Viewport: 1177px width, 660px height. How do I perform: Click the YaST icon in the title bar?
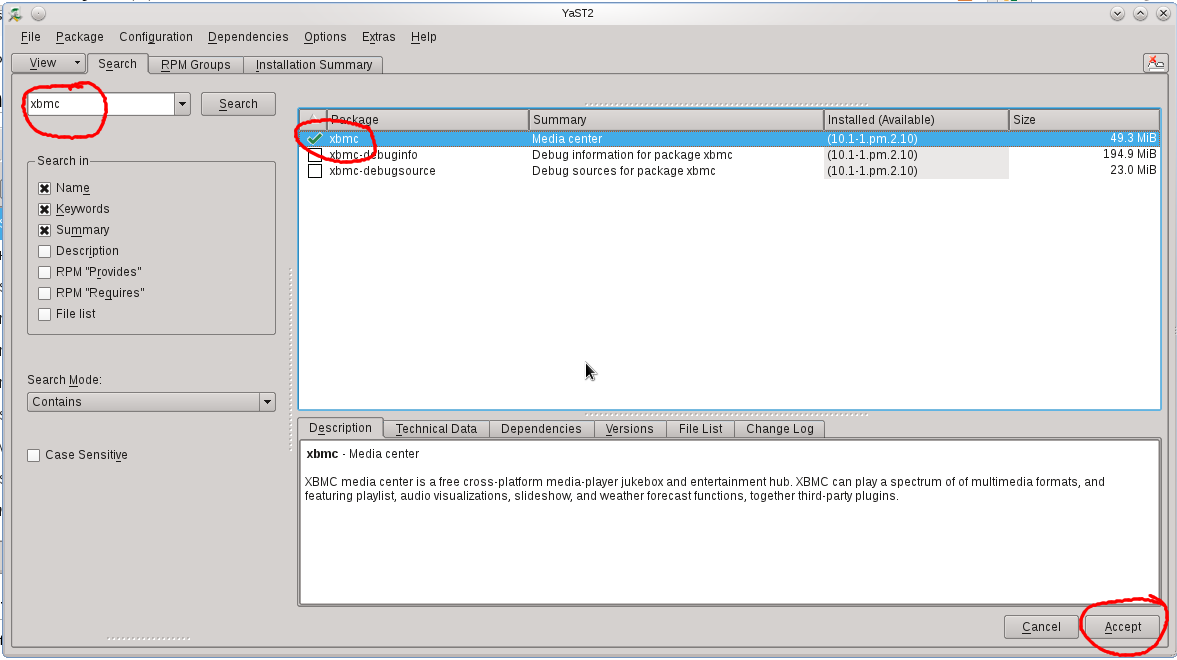[x=15, y=14]
